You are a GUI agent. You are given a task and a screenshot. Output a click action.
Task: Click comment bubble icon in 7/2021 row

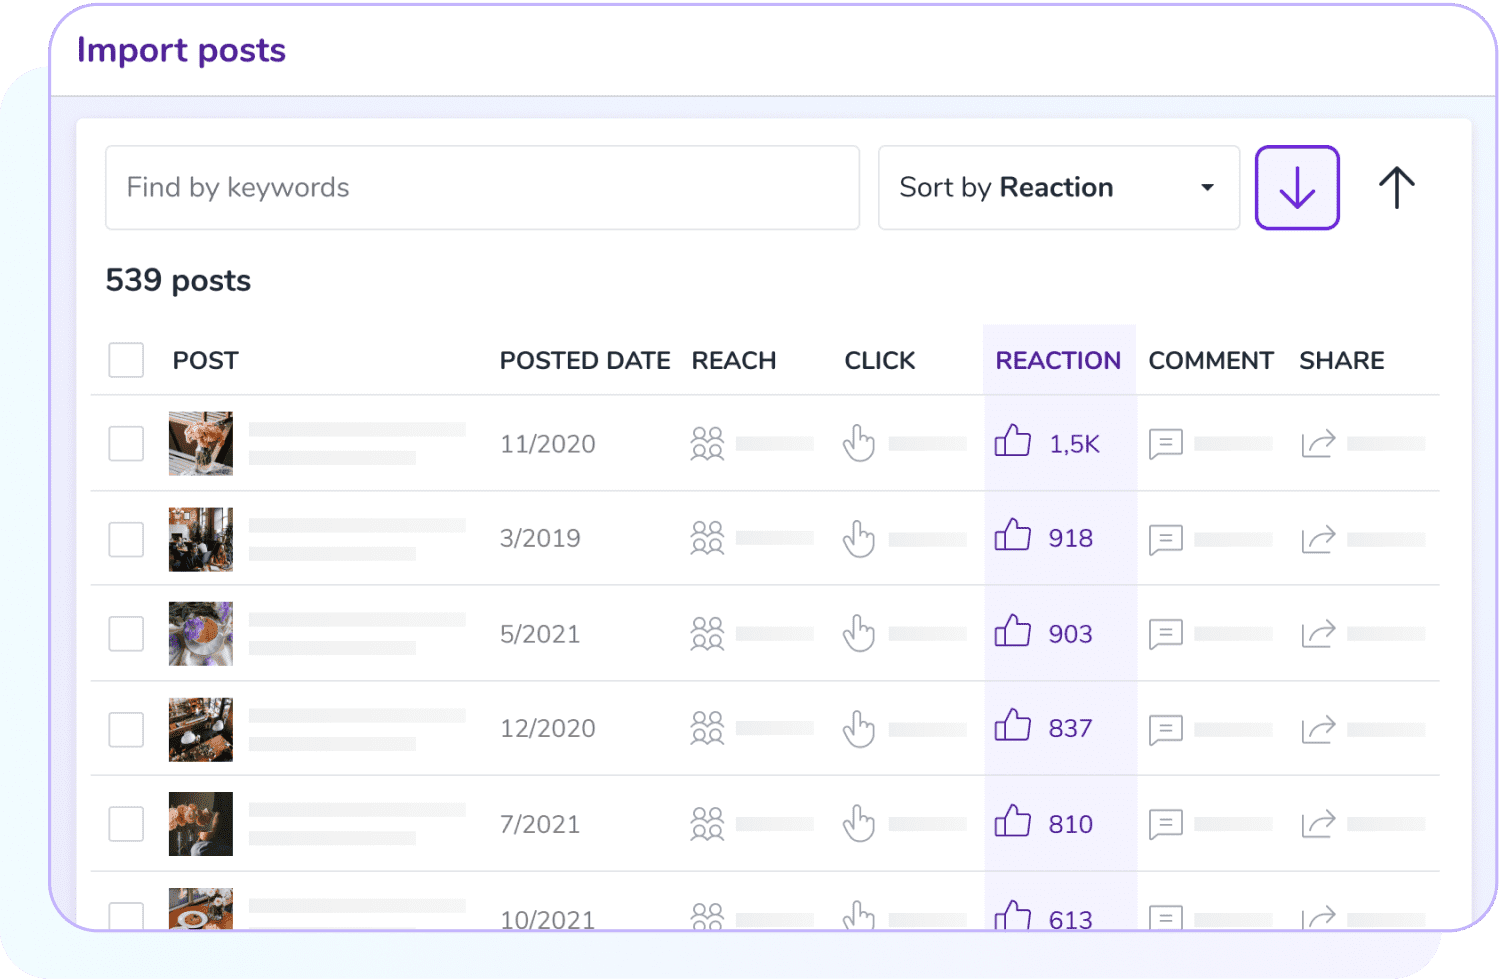click(1166, 825)
